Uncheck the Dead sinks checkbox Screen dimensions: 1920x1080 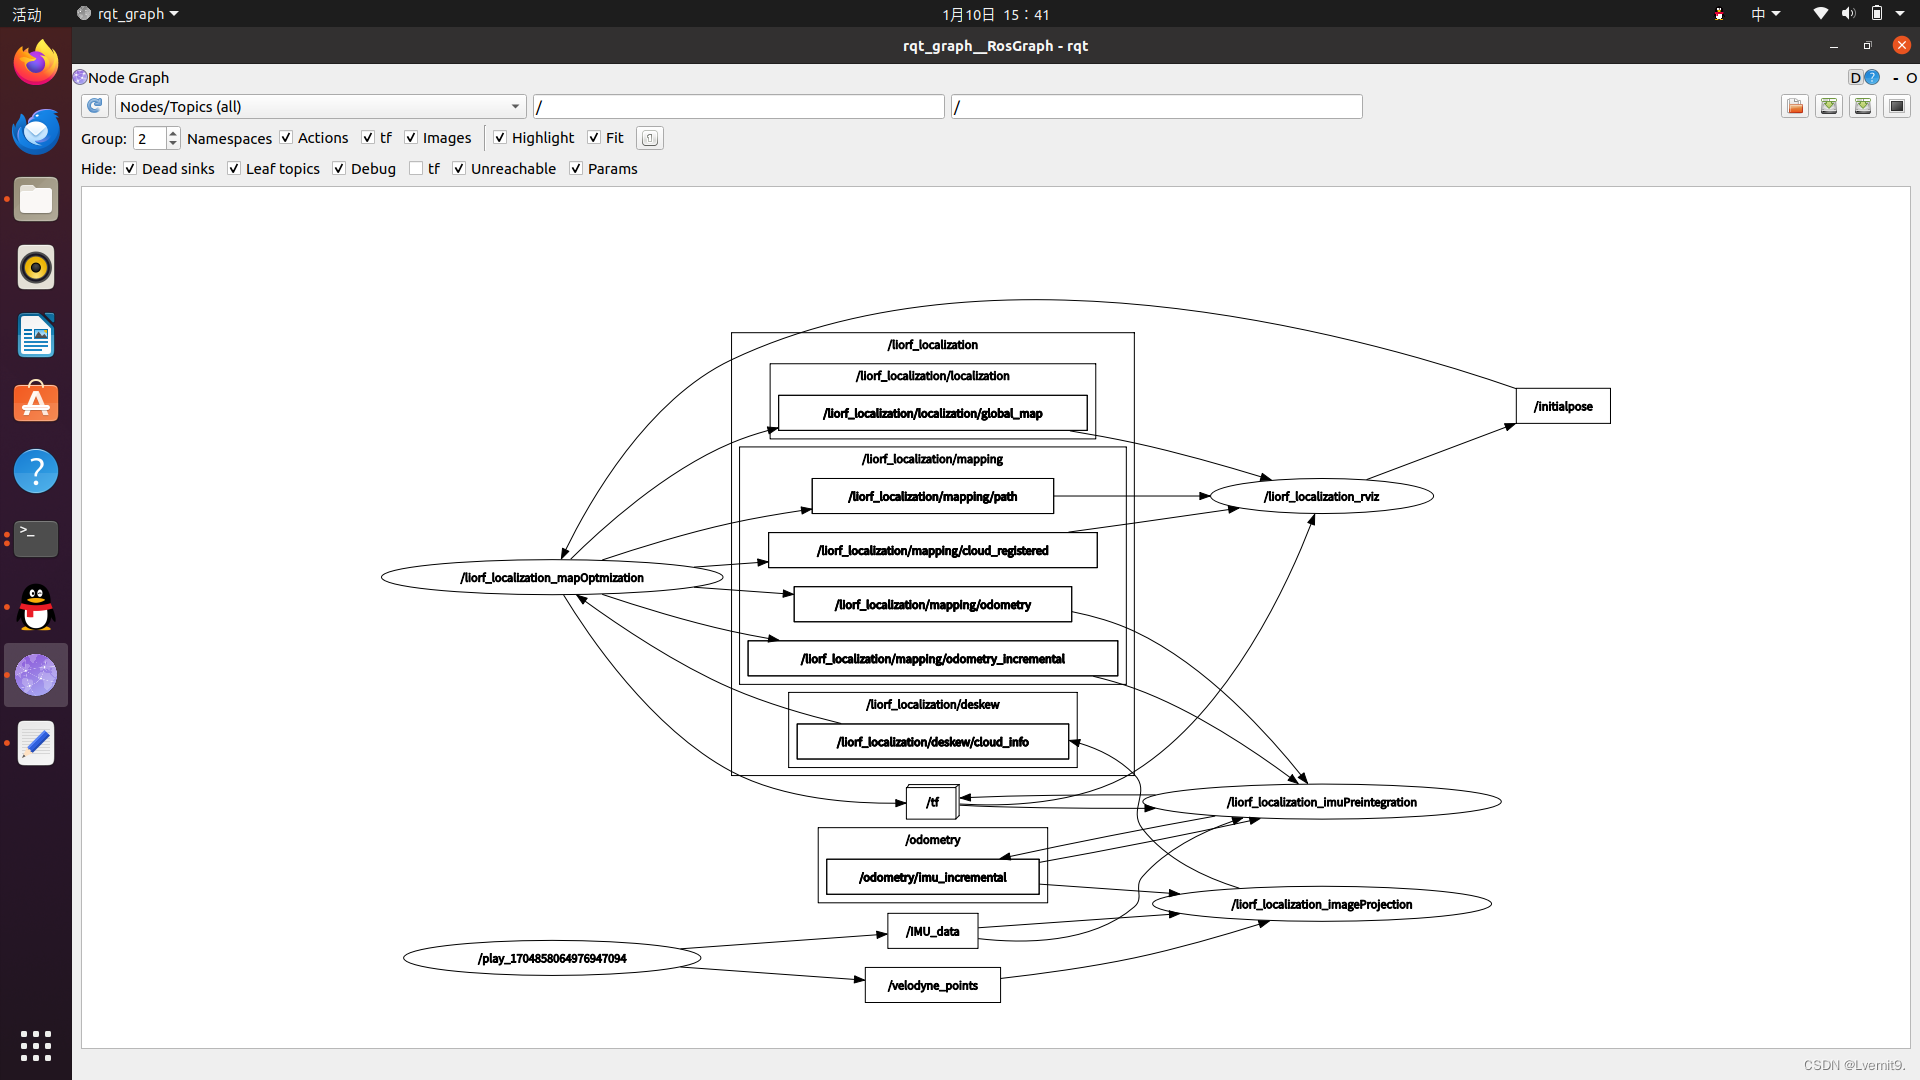click(x=130, y=168)
